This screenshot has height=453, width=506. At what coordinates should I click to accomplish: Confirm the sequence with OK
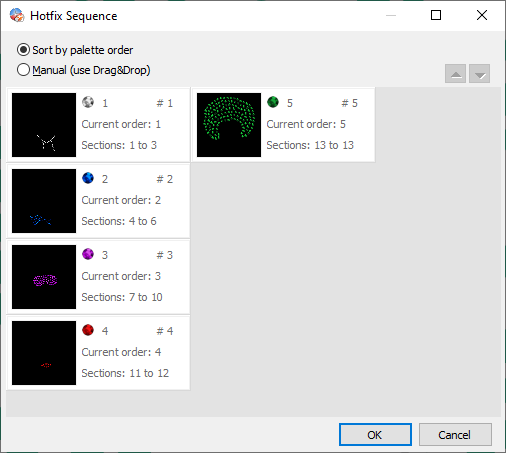tap(375, 435)
